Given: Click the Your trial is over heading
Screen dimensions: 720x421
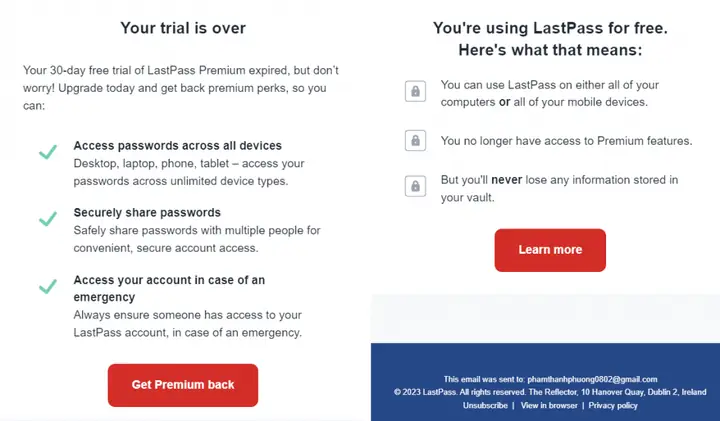Looking at the screenshot, I should click(x=183, y=28).
